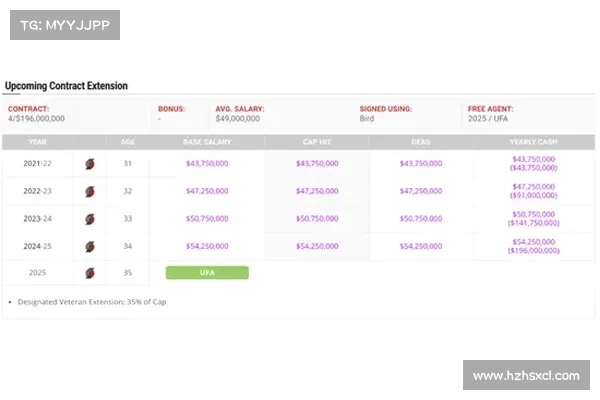Click the www.hzhsxcl.com watermark link
This screenshot has width=600, height=400.
tap(526, 375)
